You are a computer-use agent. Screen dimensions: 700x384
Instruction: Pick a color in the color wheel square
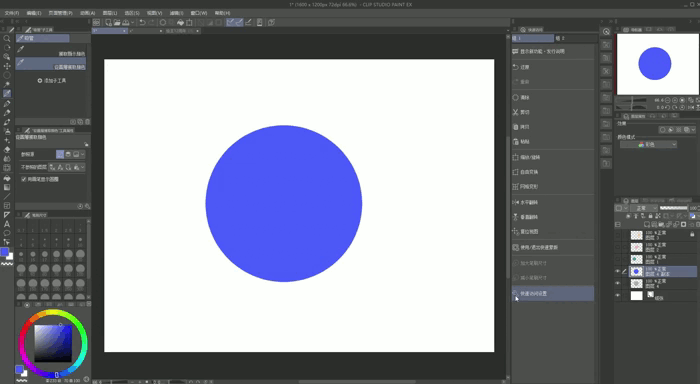pos(53,343)
